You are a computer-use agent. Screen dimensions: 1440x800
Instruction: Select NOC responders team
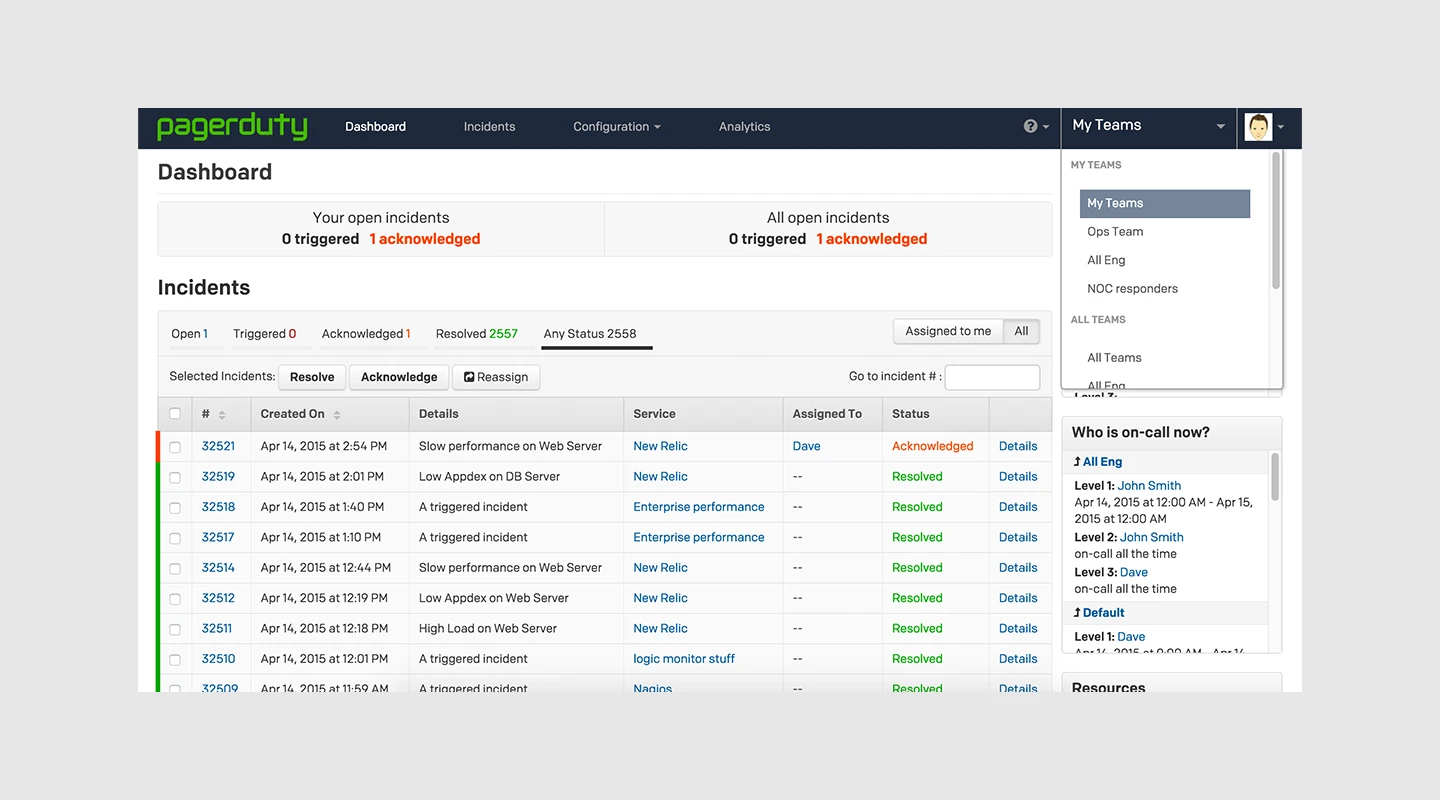(1132, 289)
